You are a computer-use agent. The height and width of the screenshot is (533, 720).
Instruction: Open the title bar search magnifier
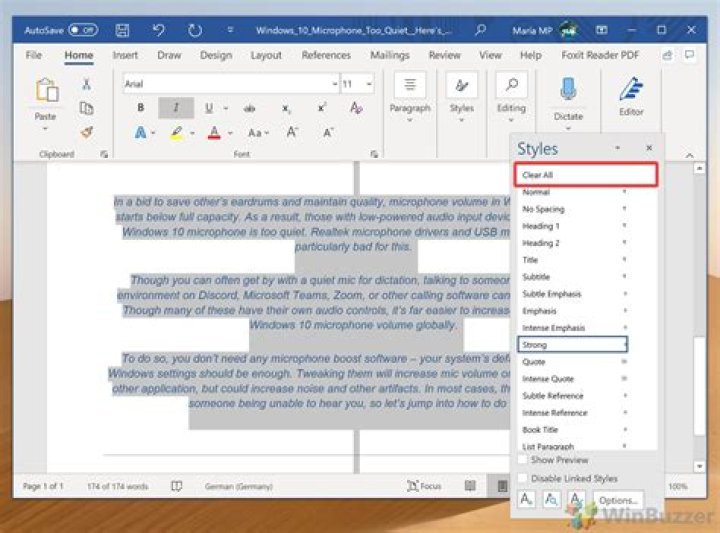(x=480, y=30)
